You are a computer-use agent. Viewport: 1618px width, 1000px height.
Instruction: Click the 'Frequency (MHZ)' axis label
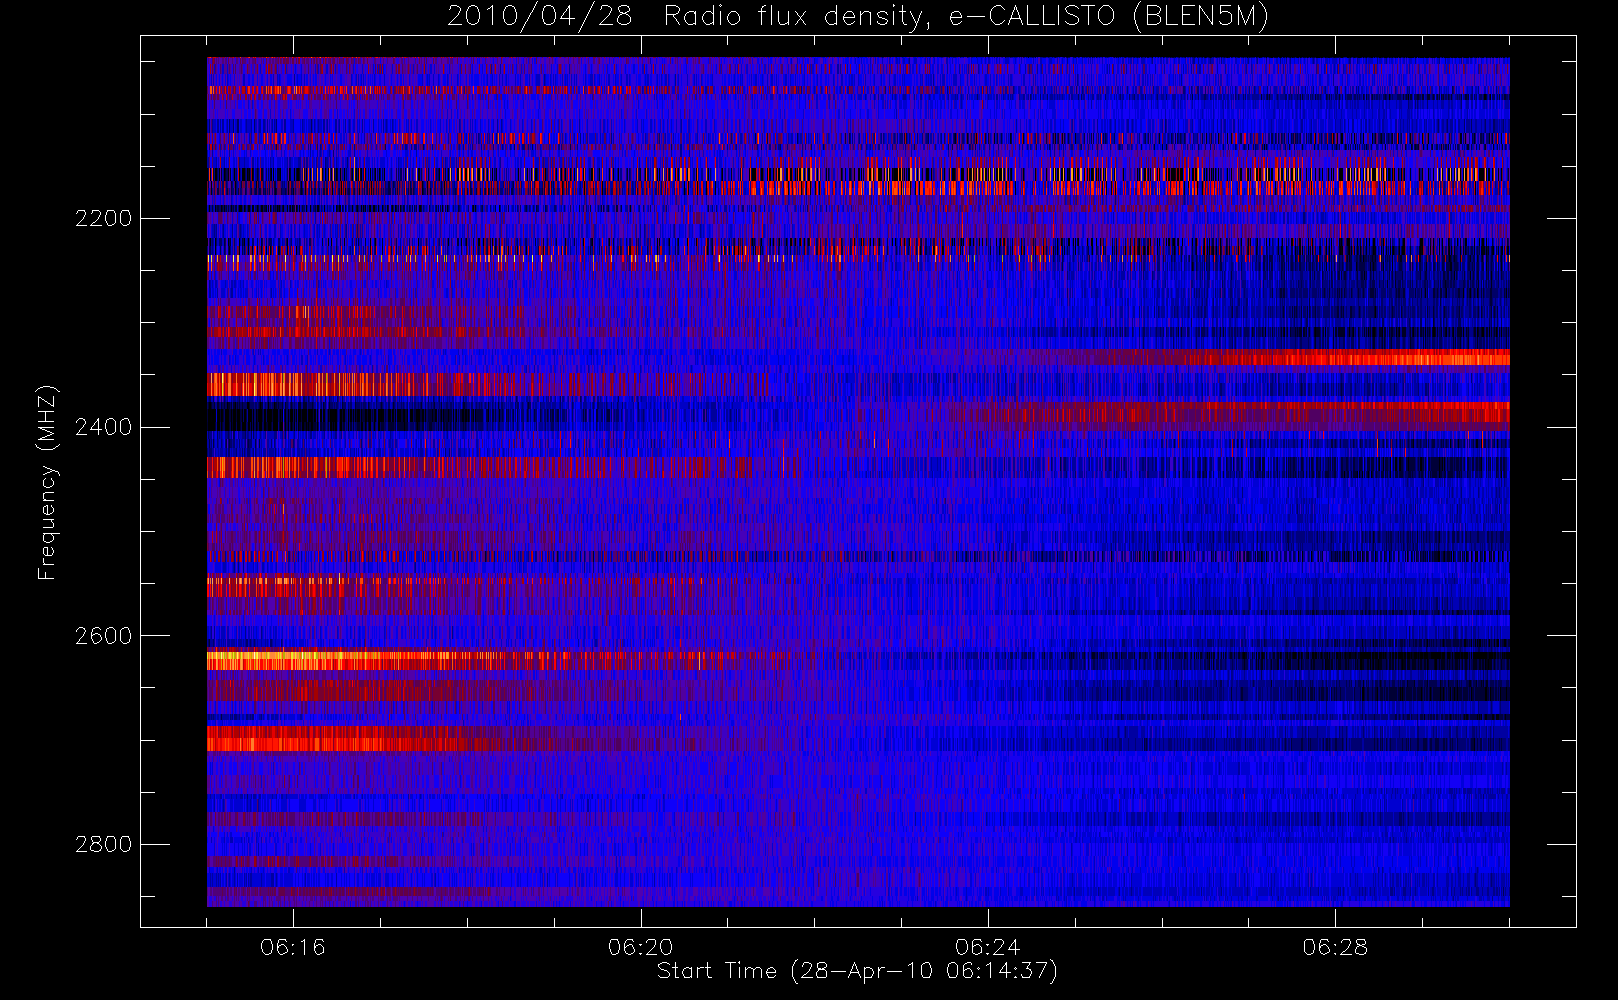tap(47, 483)
